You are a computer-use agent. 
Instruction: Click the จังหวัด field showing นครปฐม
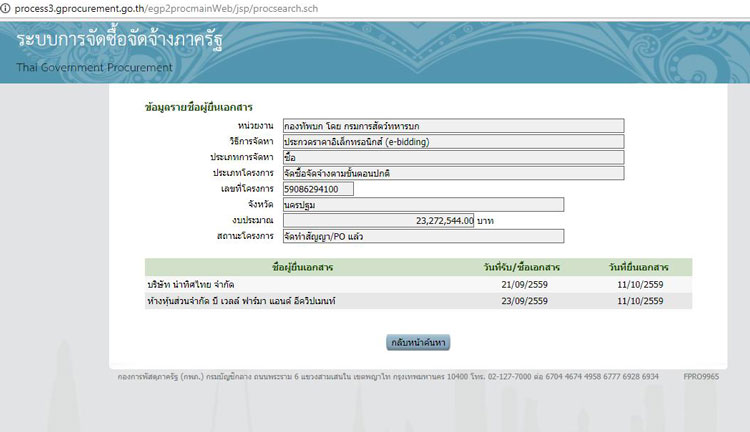coord(422,205)
